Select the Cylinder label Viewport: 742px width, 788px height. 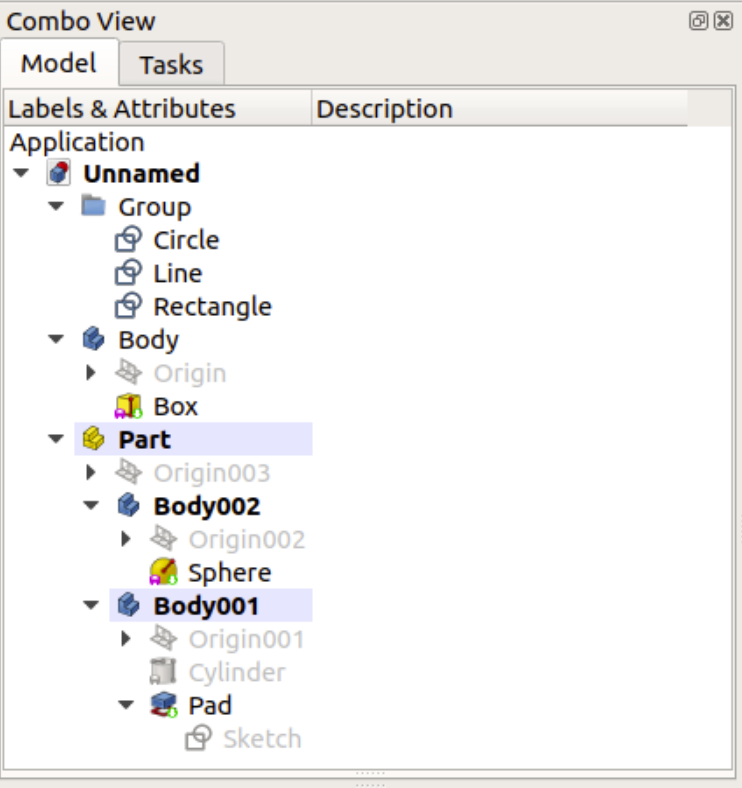(237, 672)
